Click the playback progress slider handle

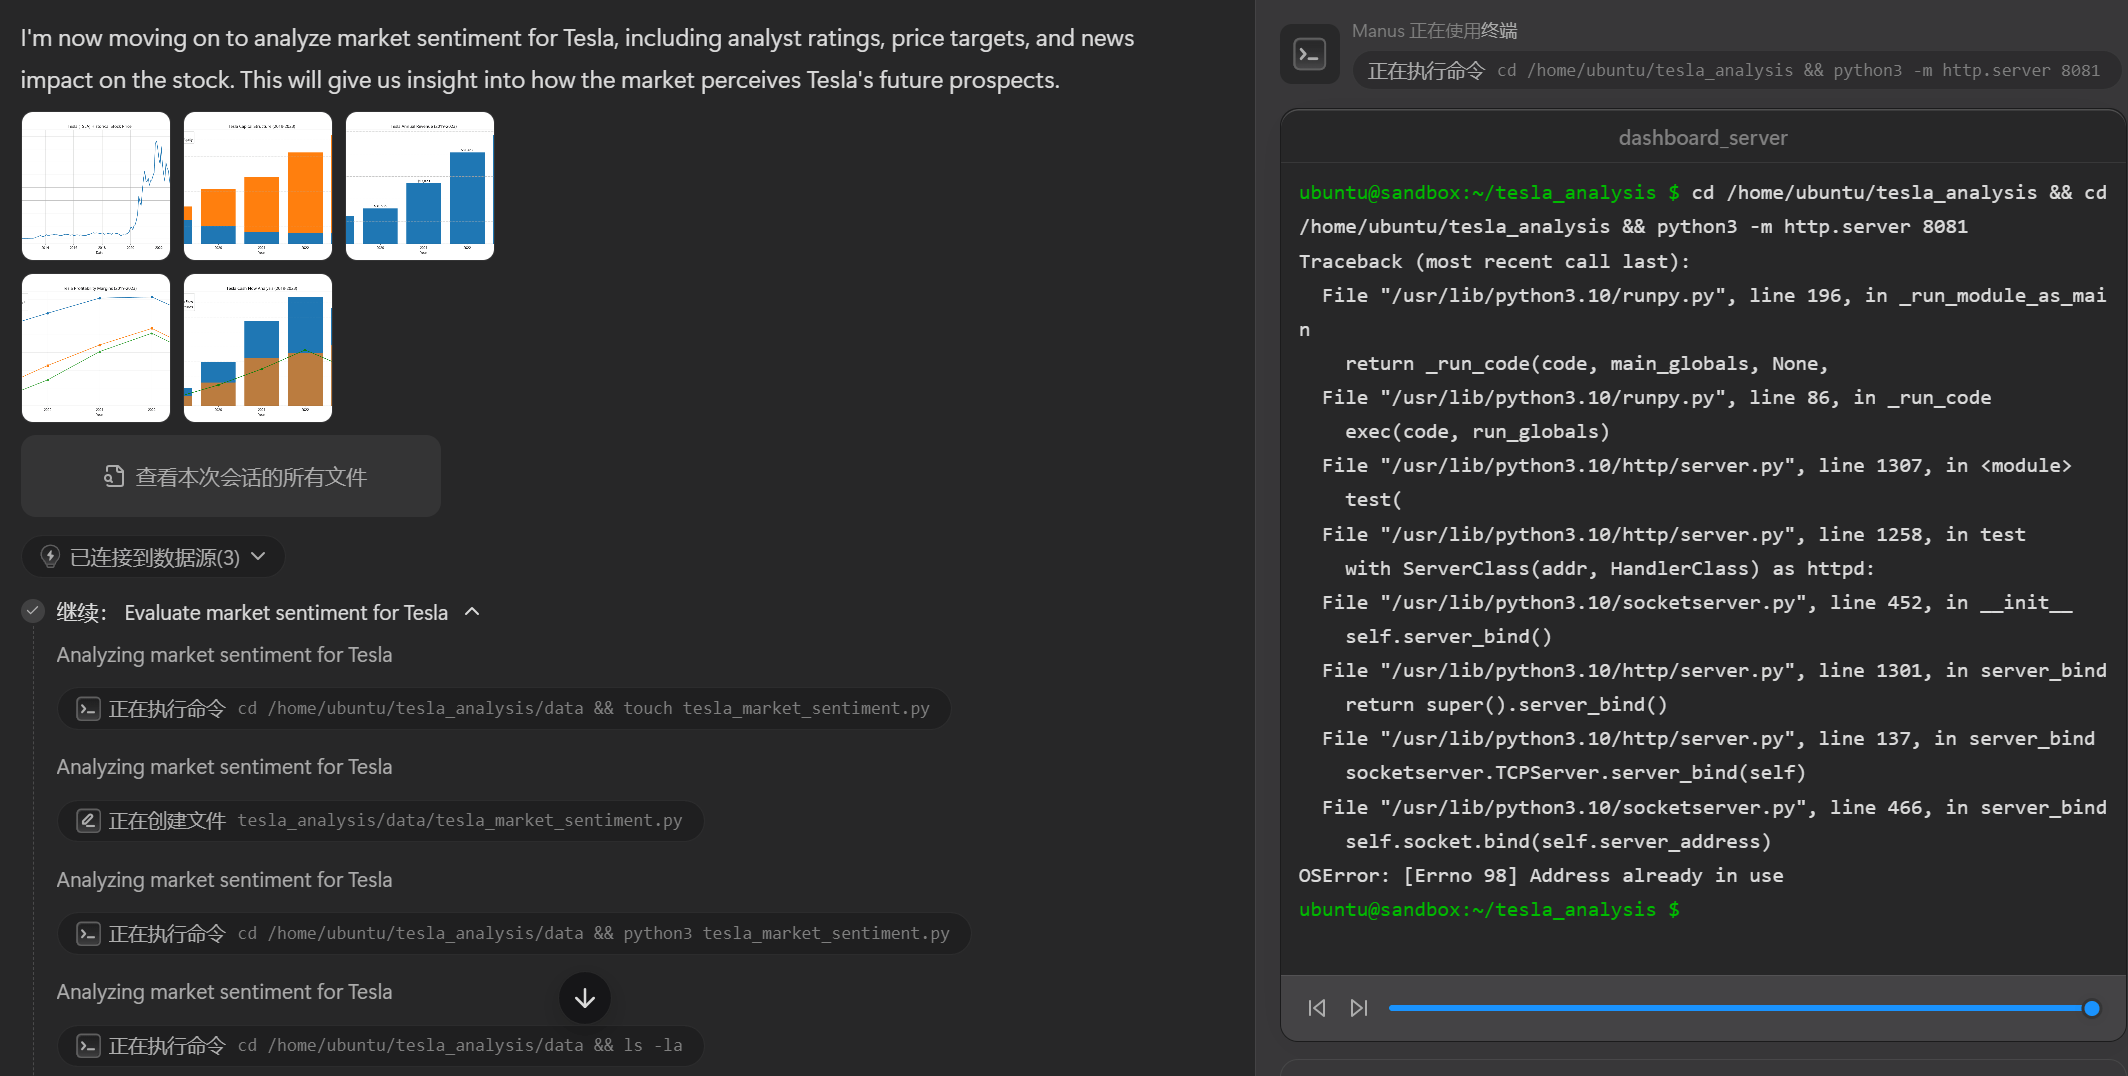tap(2091, 1008)
